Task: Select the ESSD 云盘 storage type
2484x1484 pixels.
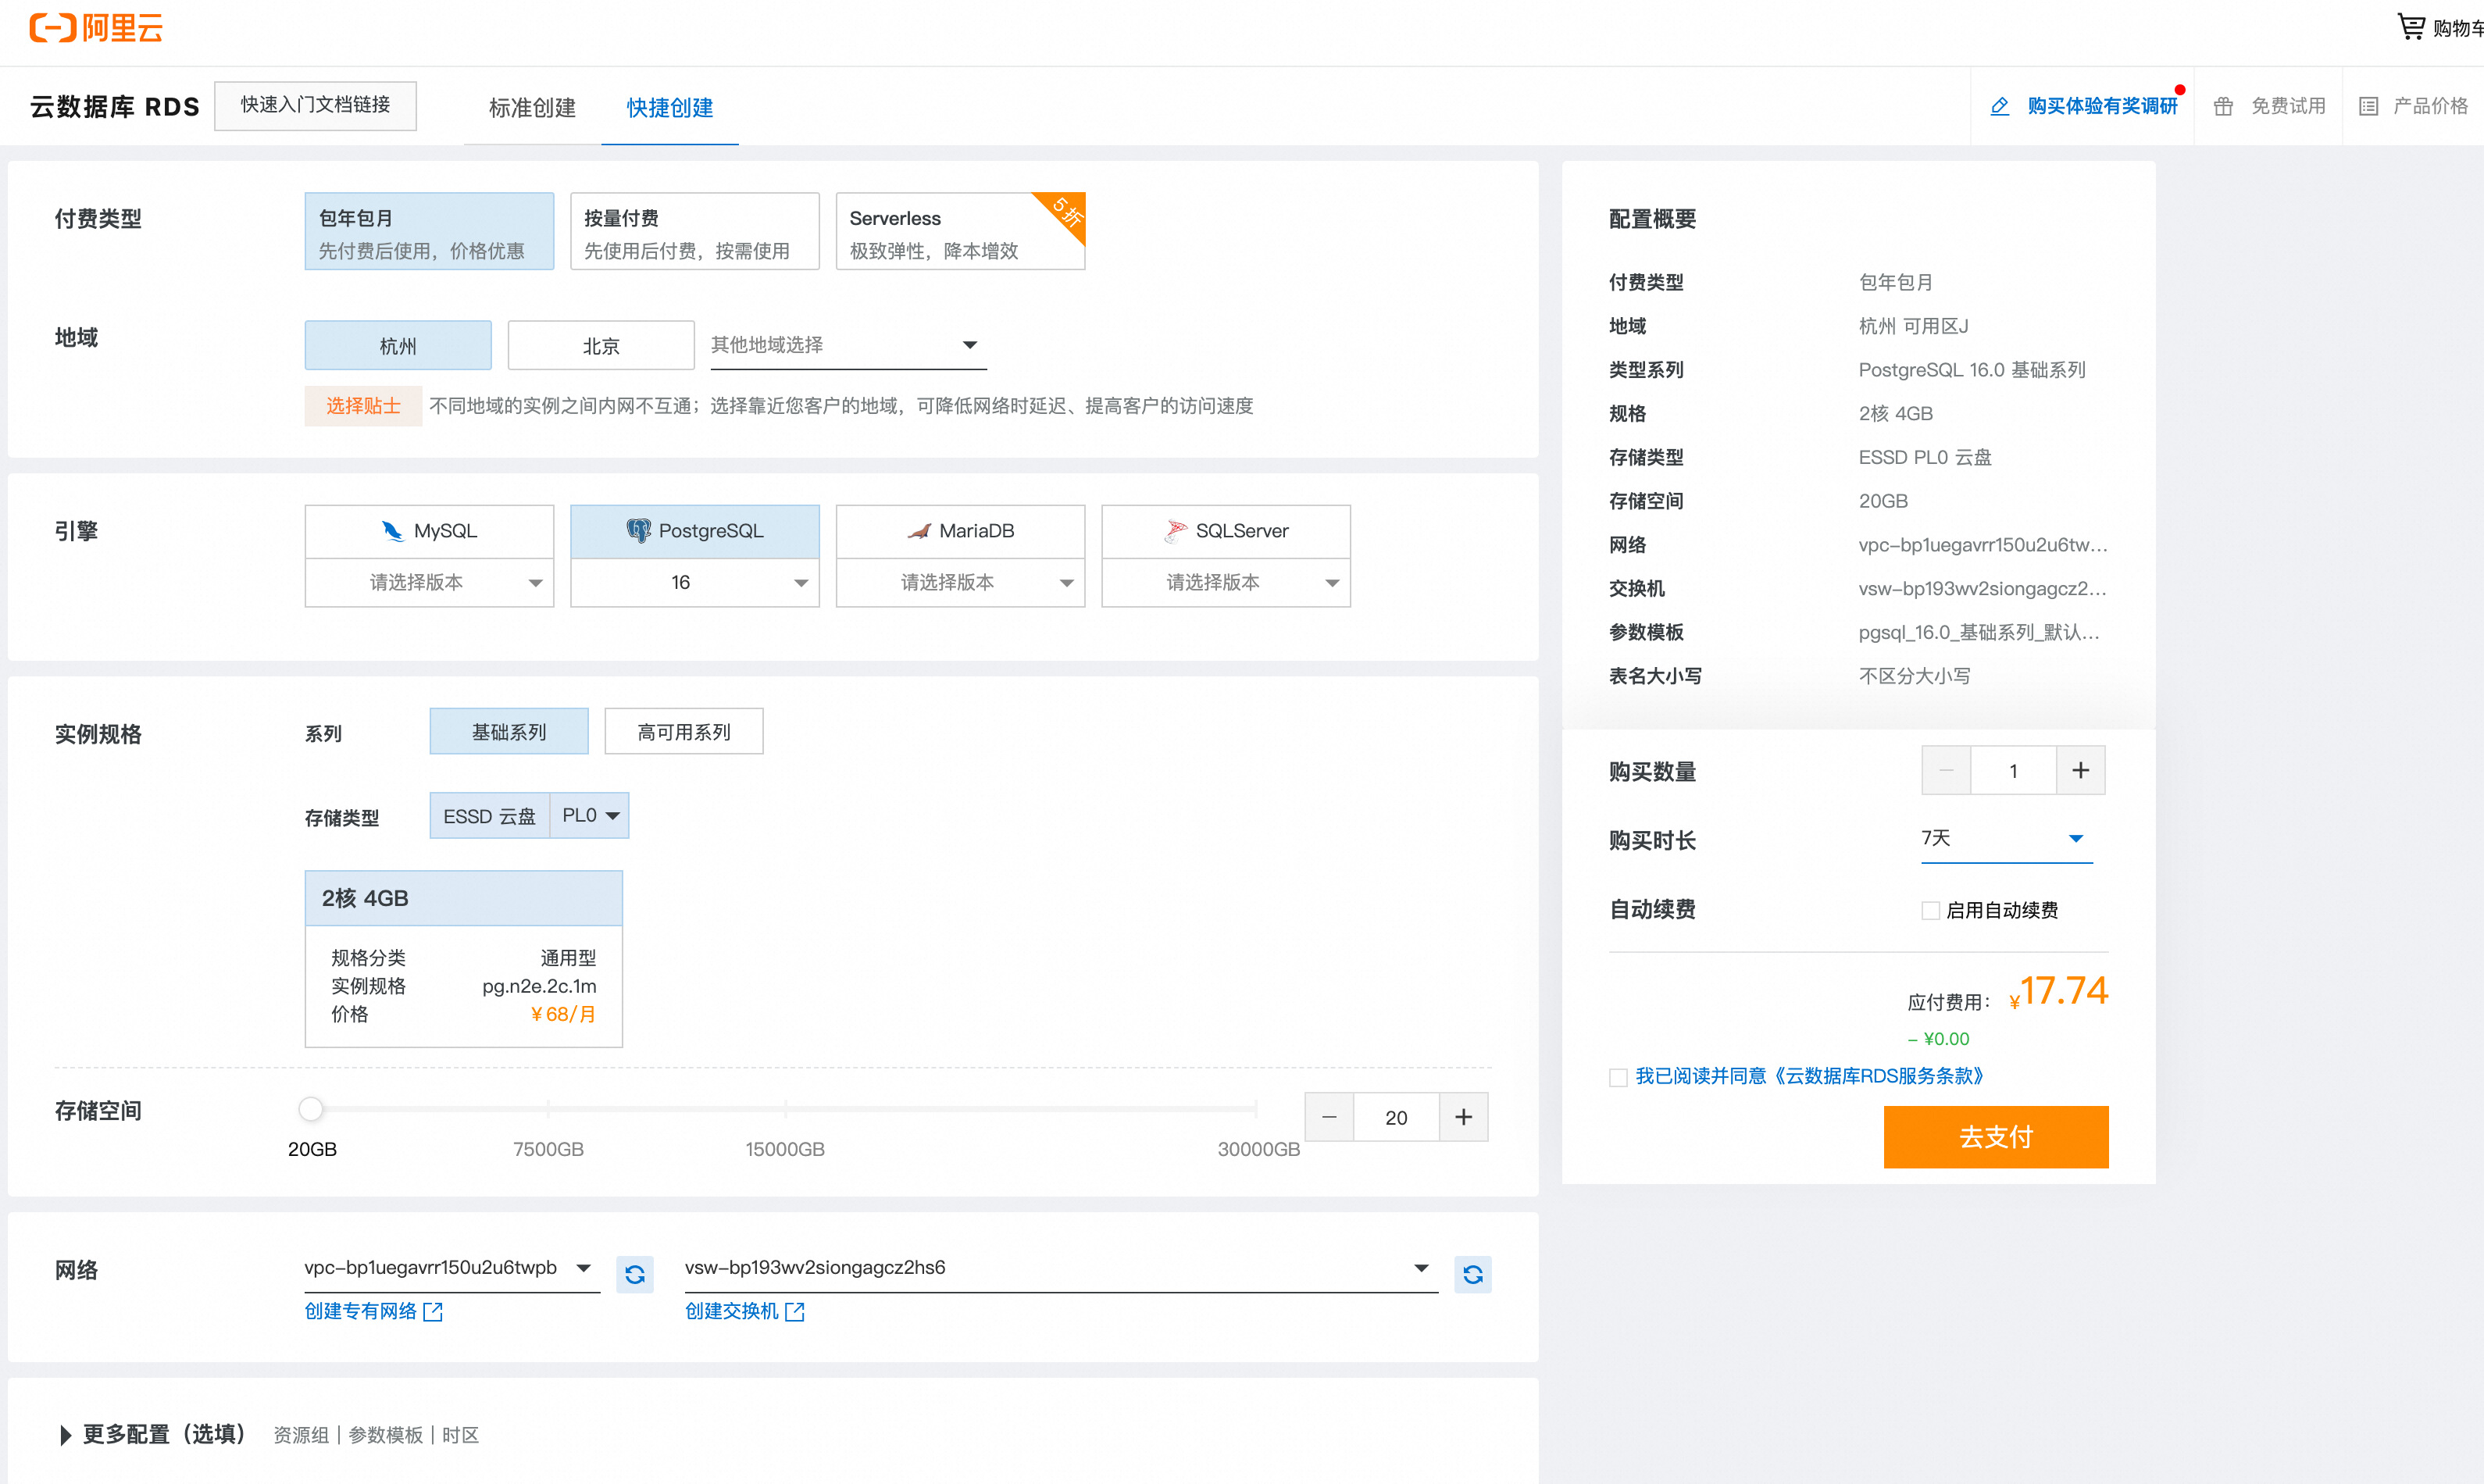Action: click(489, 815)
